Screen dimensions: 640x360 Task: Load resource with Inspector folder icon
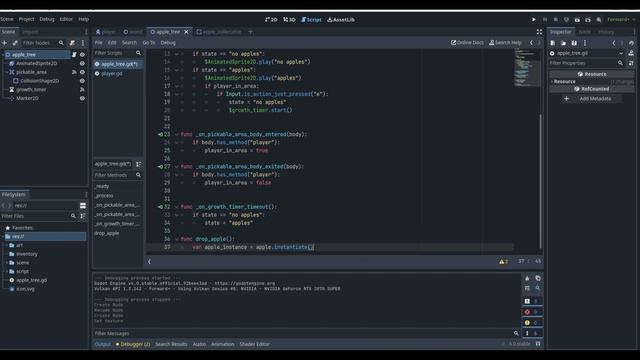click(x=563, y=43)
